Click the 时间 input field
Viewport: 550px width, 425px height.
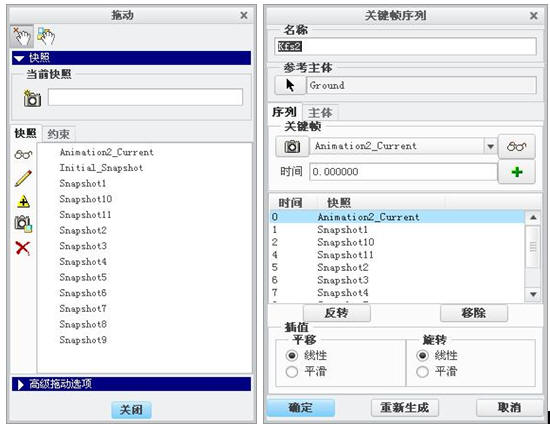[403, 172]
